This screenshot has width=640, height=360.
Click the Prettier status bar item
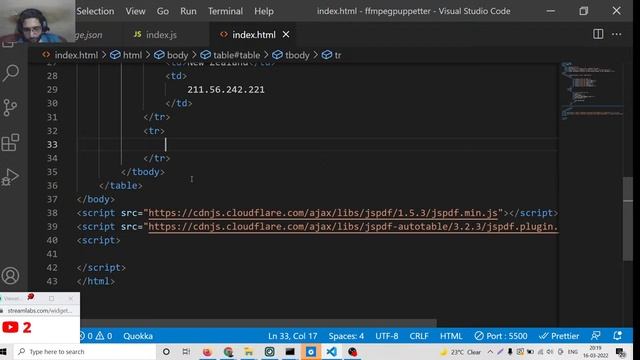tap(559, 336)
